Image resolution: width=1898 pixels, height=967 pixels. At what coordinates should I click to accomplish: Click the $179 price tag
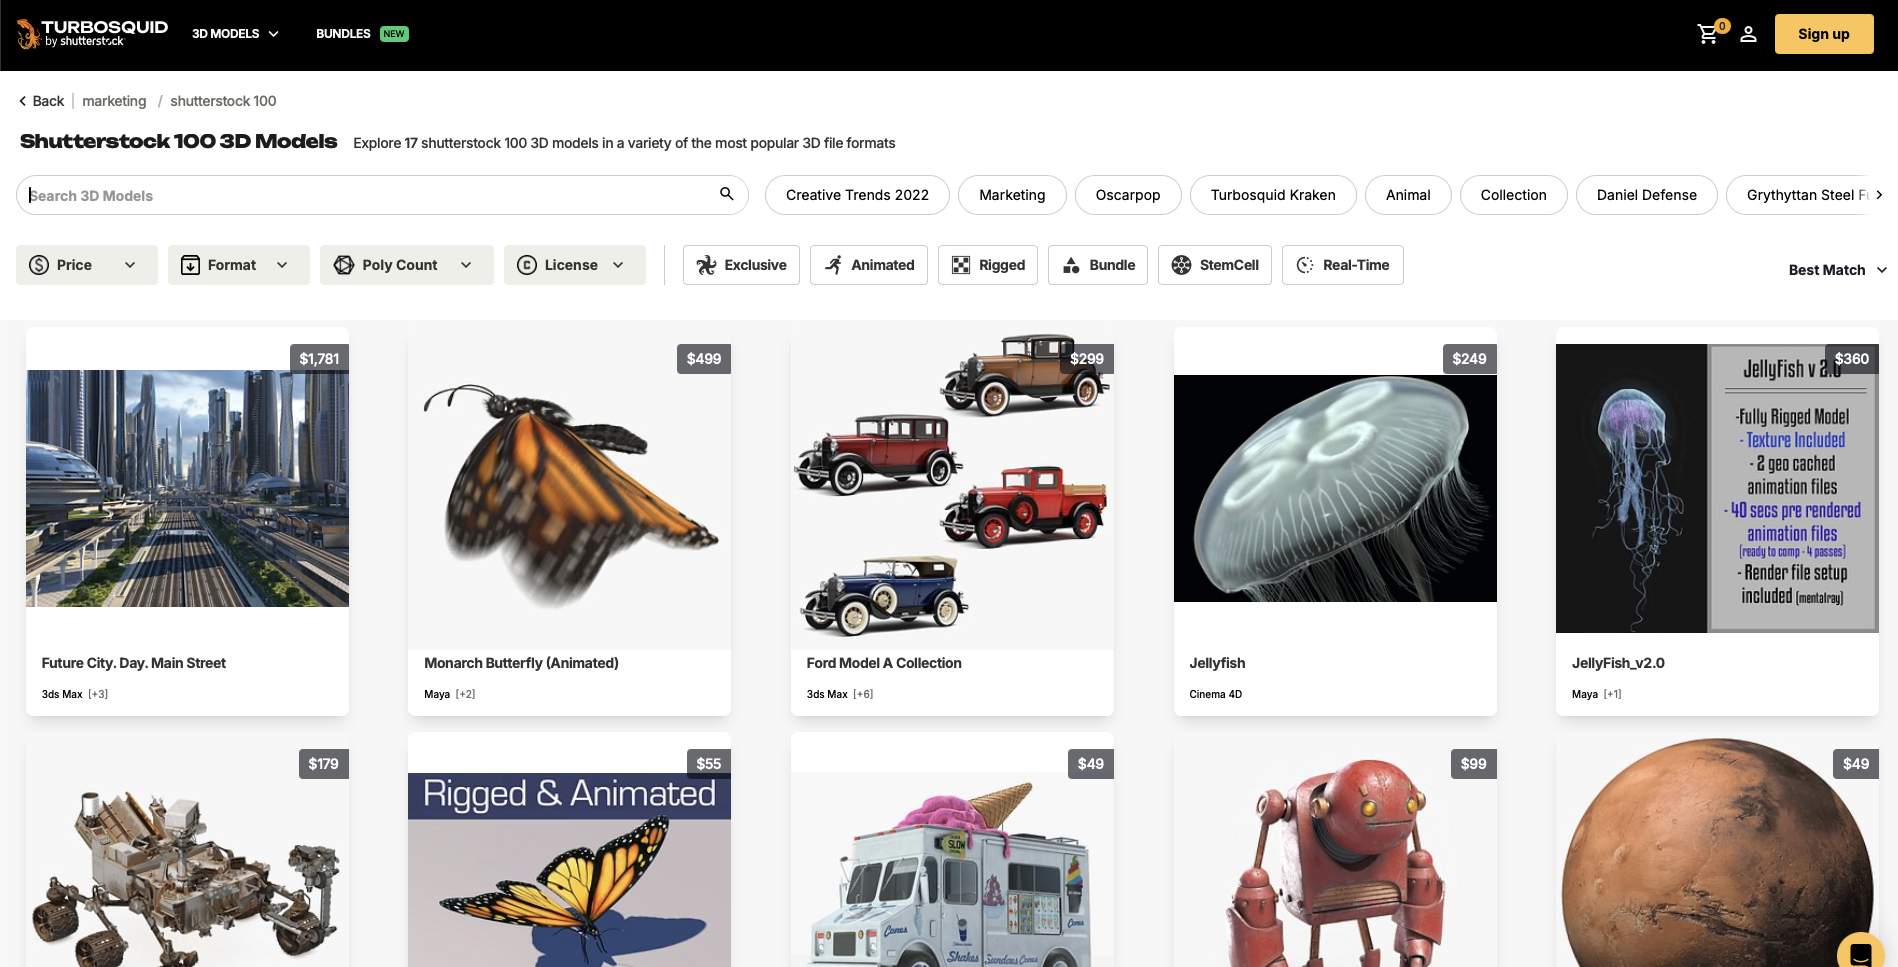(323, 764)
